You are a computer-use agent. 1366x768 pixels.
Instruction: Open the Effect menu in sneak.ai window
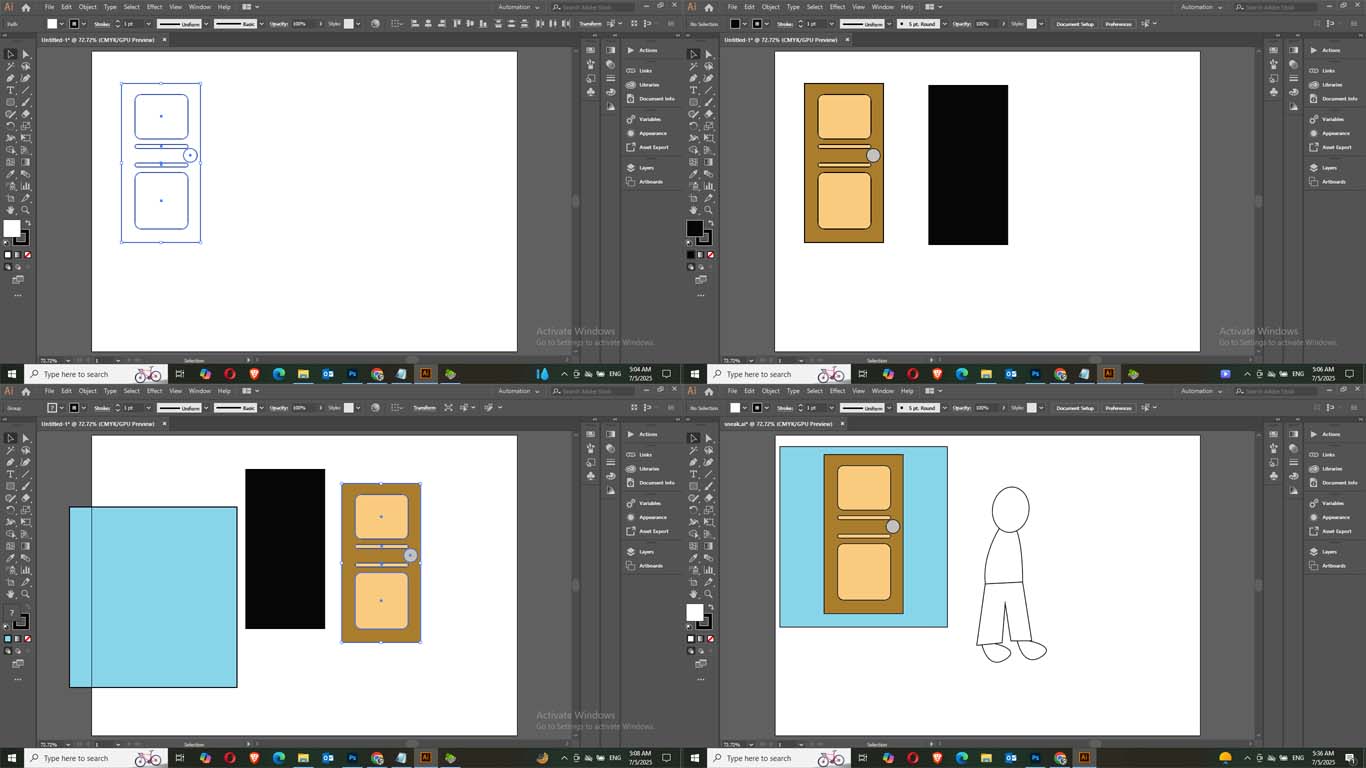(837, 391)
